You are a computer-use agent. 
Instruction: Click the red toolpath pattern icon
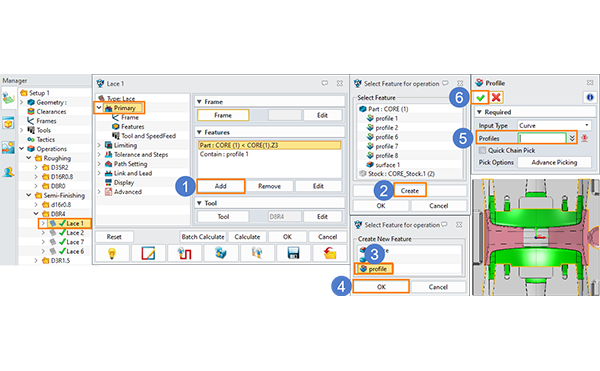click(184, 253)
